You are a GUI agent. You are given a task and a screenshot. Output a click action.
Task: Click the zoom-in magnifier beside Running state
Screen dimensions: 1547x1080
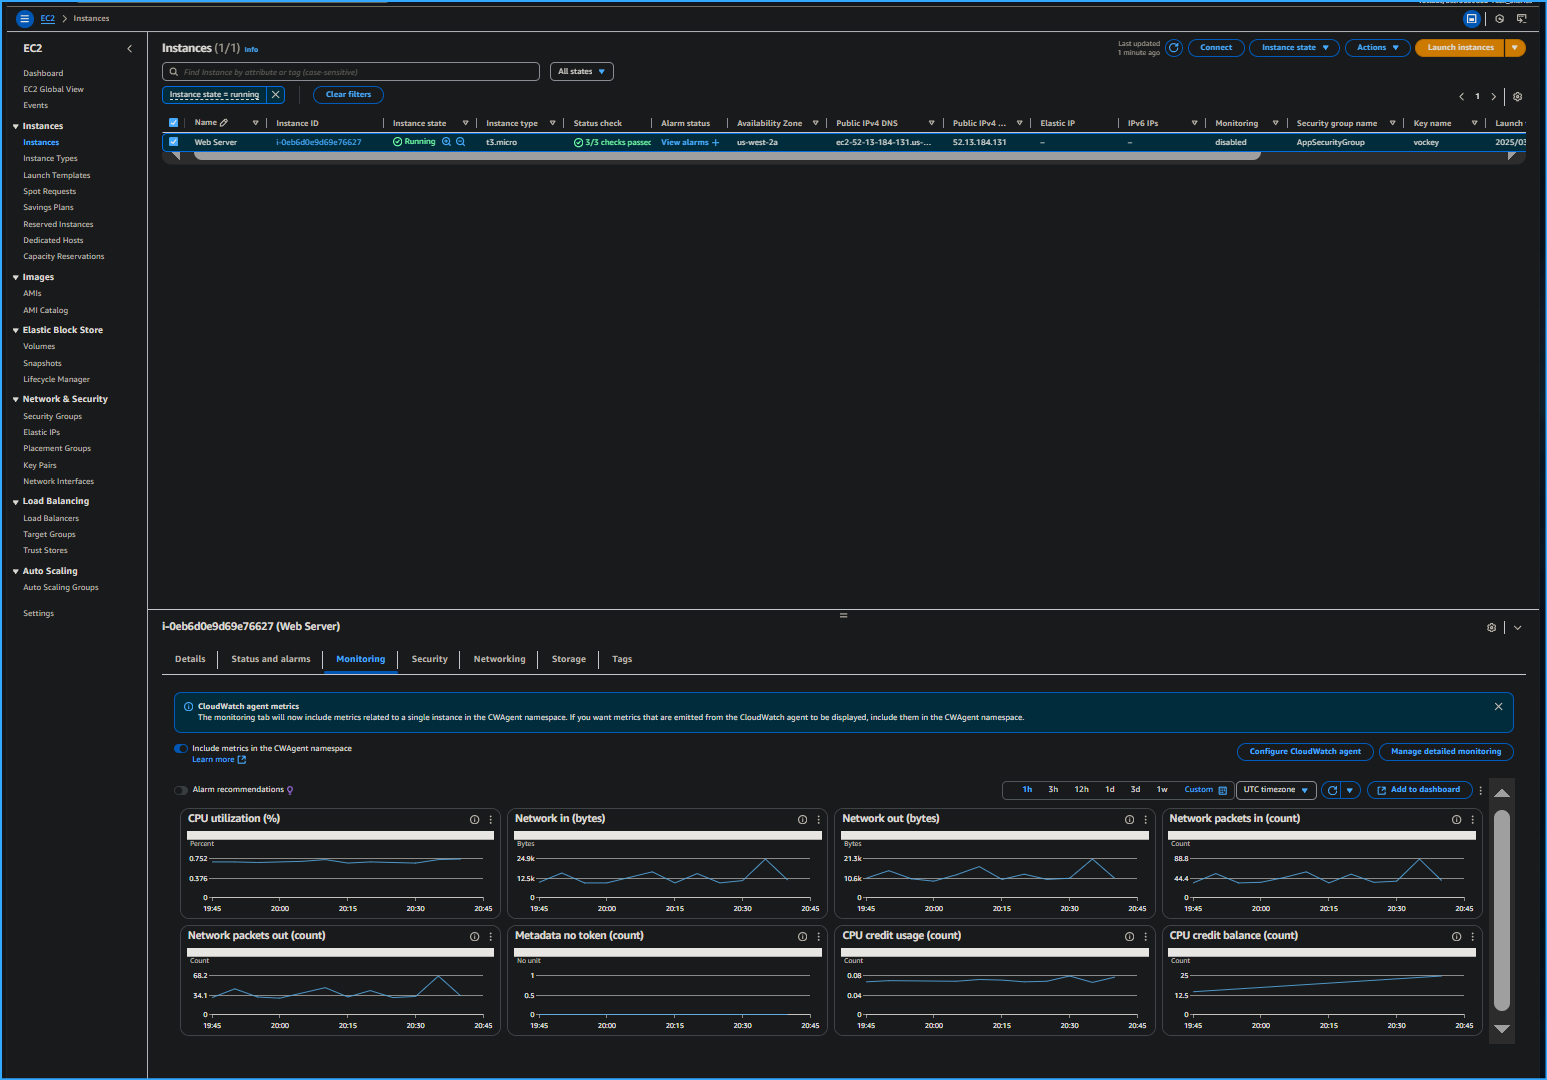click(x=446, y=141)
